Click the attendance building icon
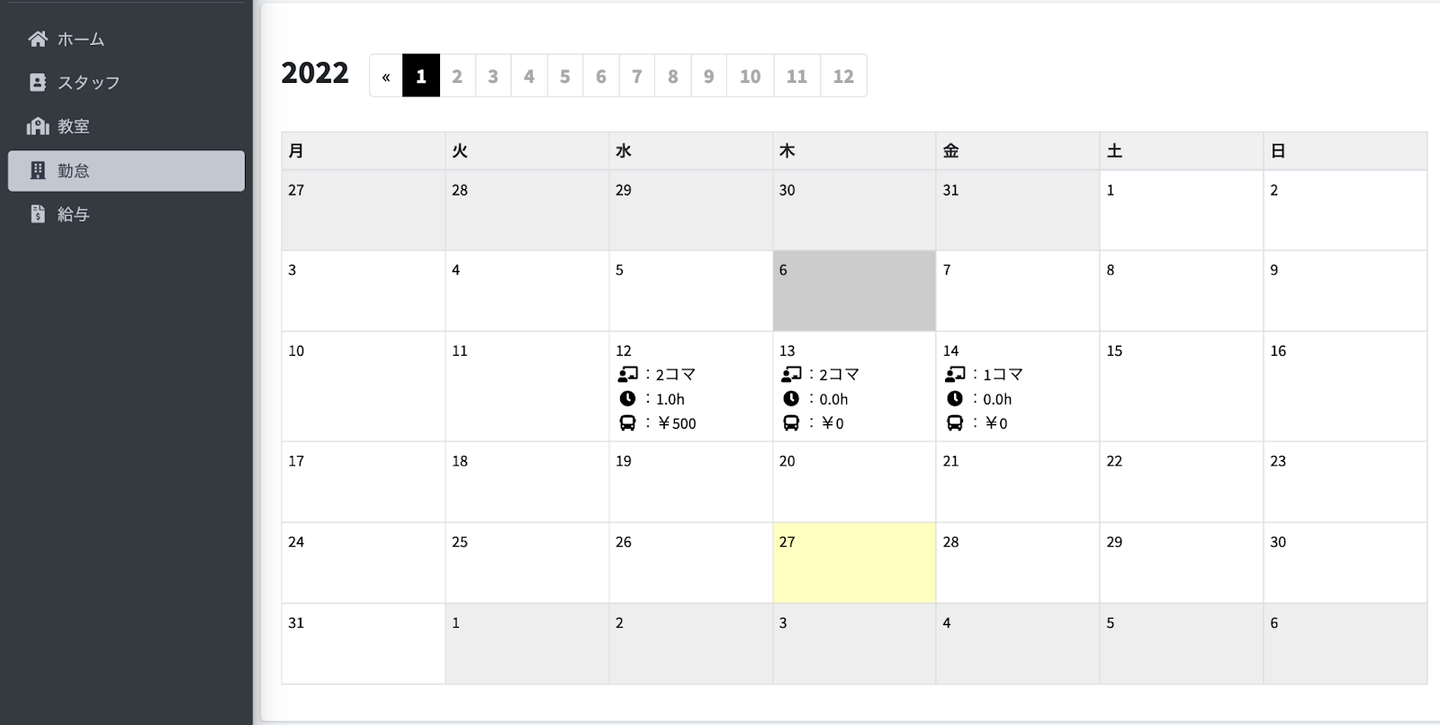This screenshot has width=1440, height=725. pyautogui.click(x=38, y=171)
